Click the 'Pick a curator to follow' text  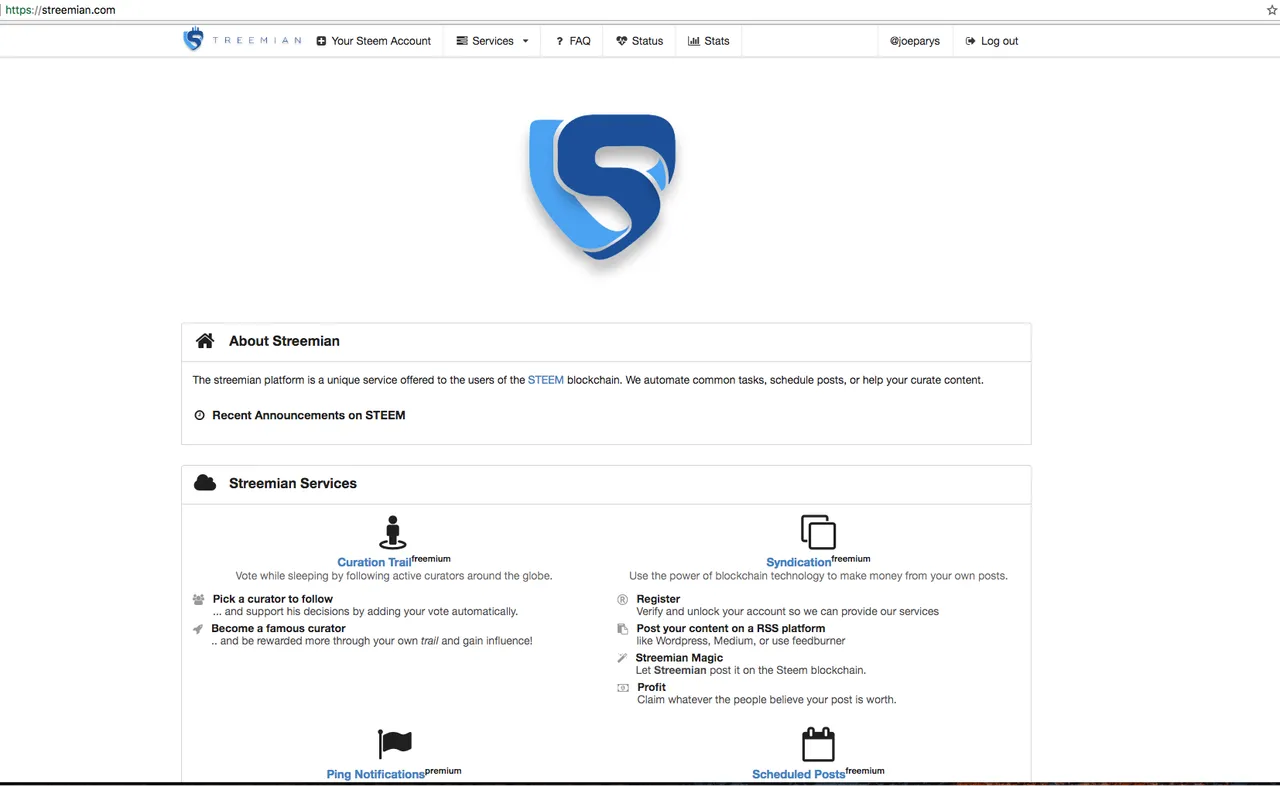[x=273, y=599]
